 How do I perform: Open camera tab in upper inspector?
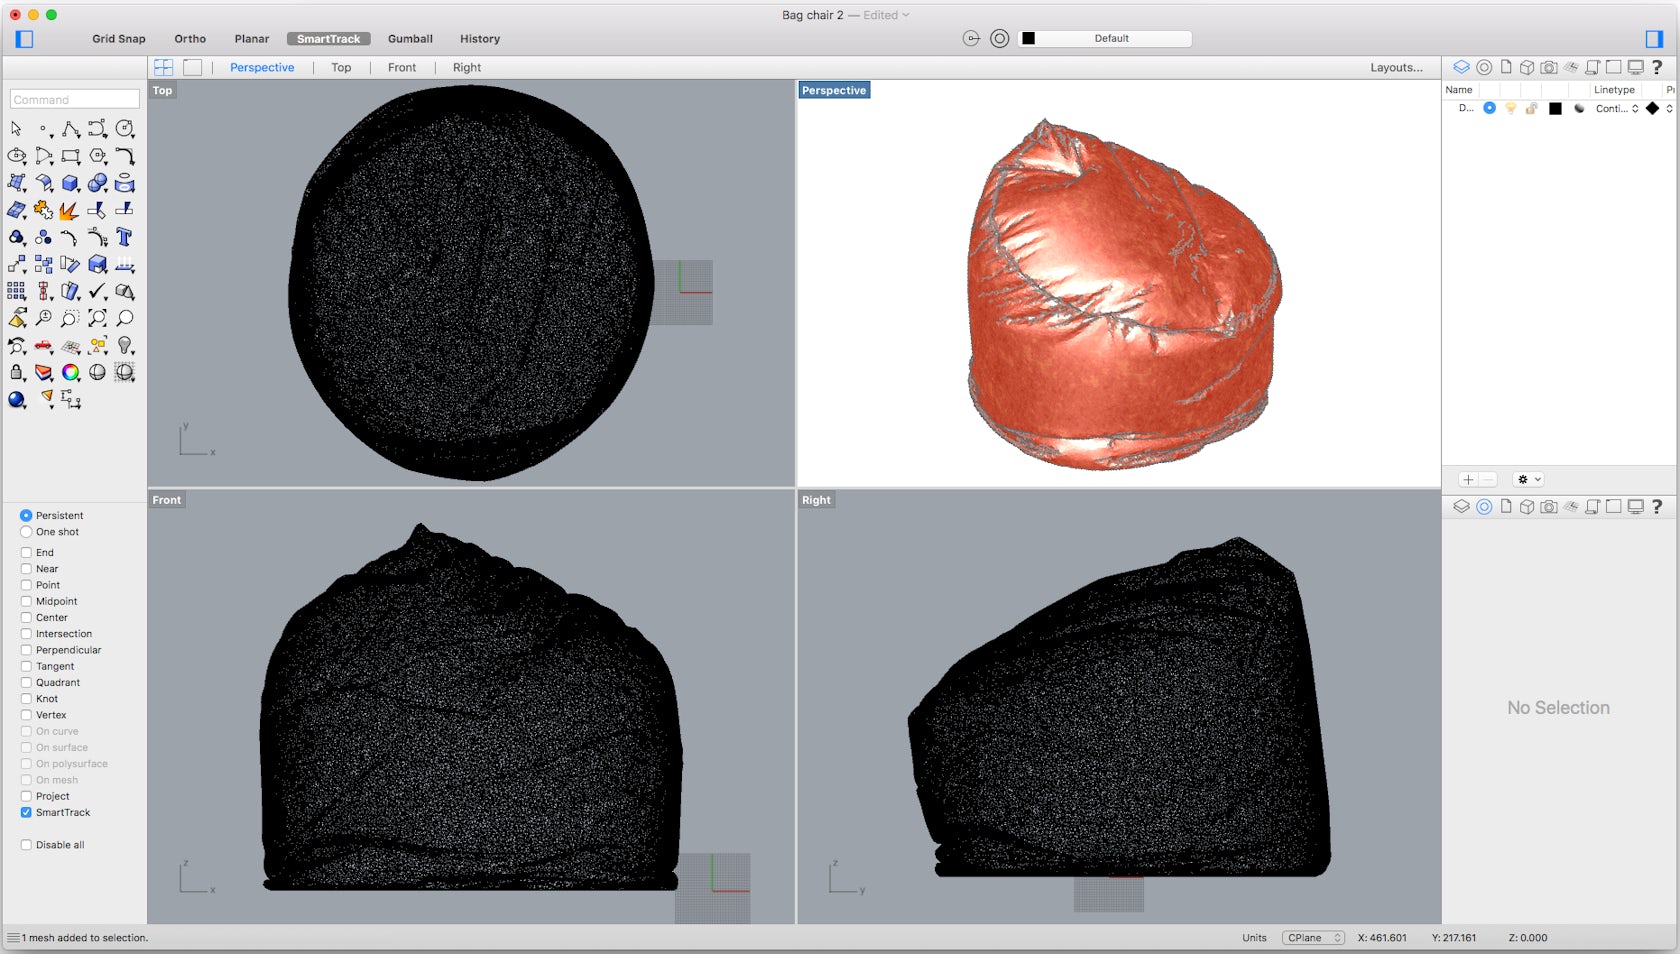click(x=1549, y=67)
